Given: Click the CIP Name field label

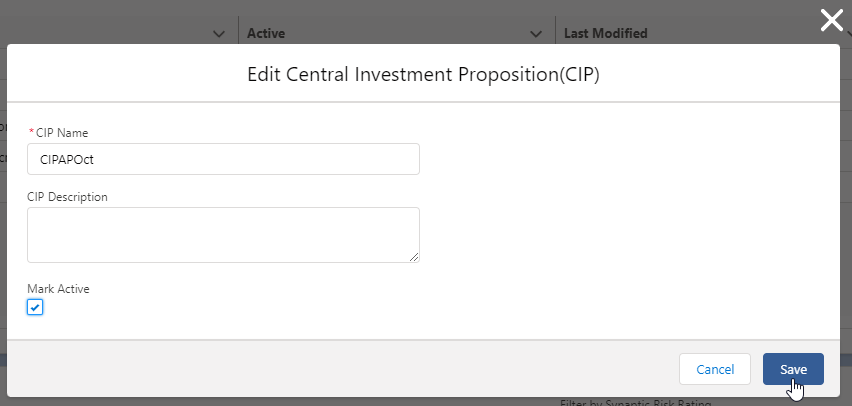Looking at the screenshot, I should (62, 133).
